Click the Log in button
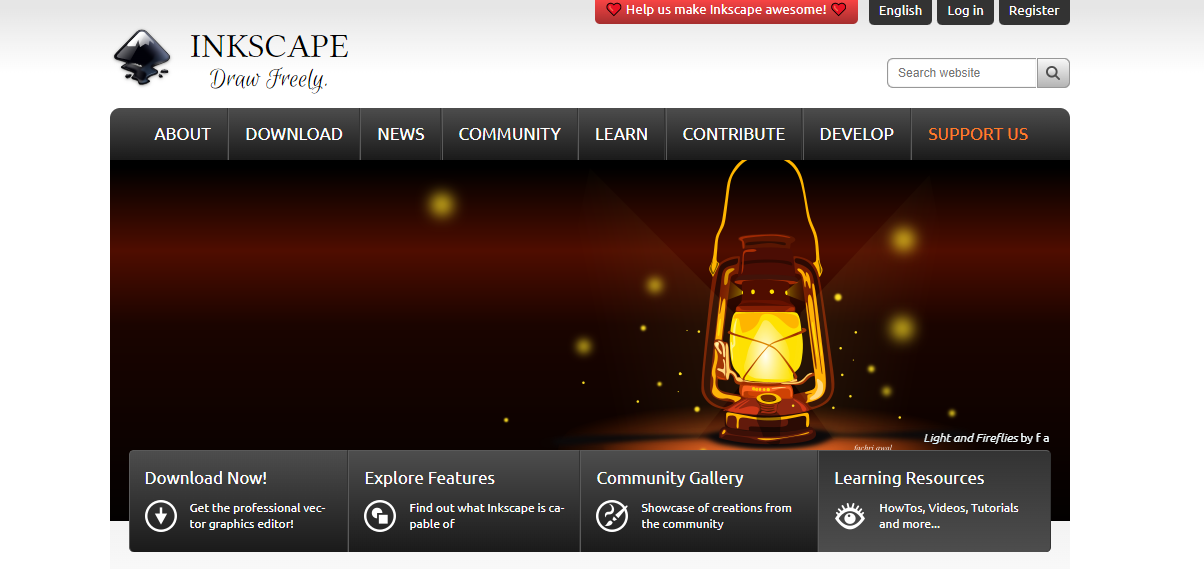This screenshot has width=1204, height=569. tap(965, 11)
